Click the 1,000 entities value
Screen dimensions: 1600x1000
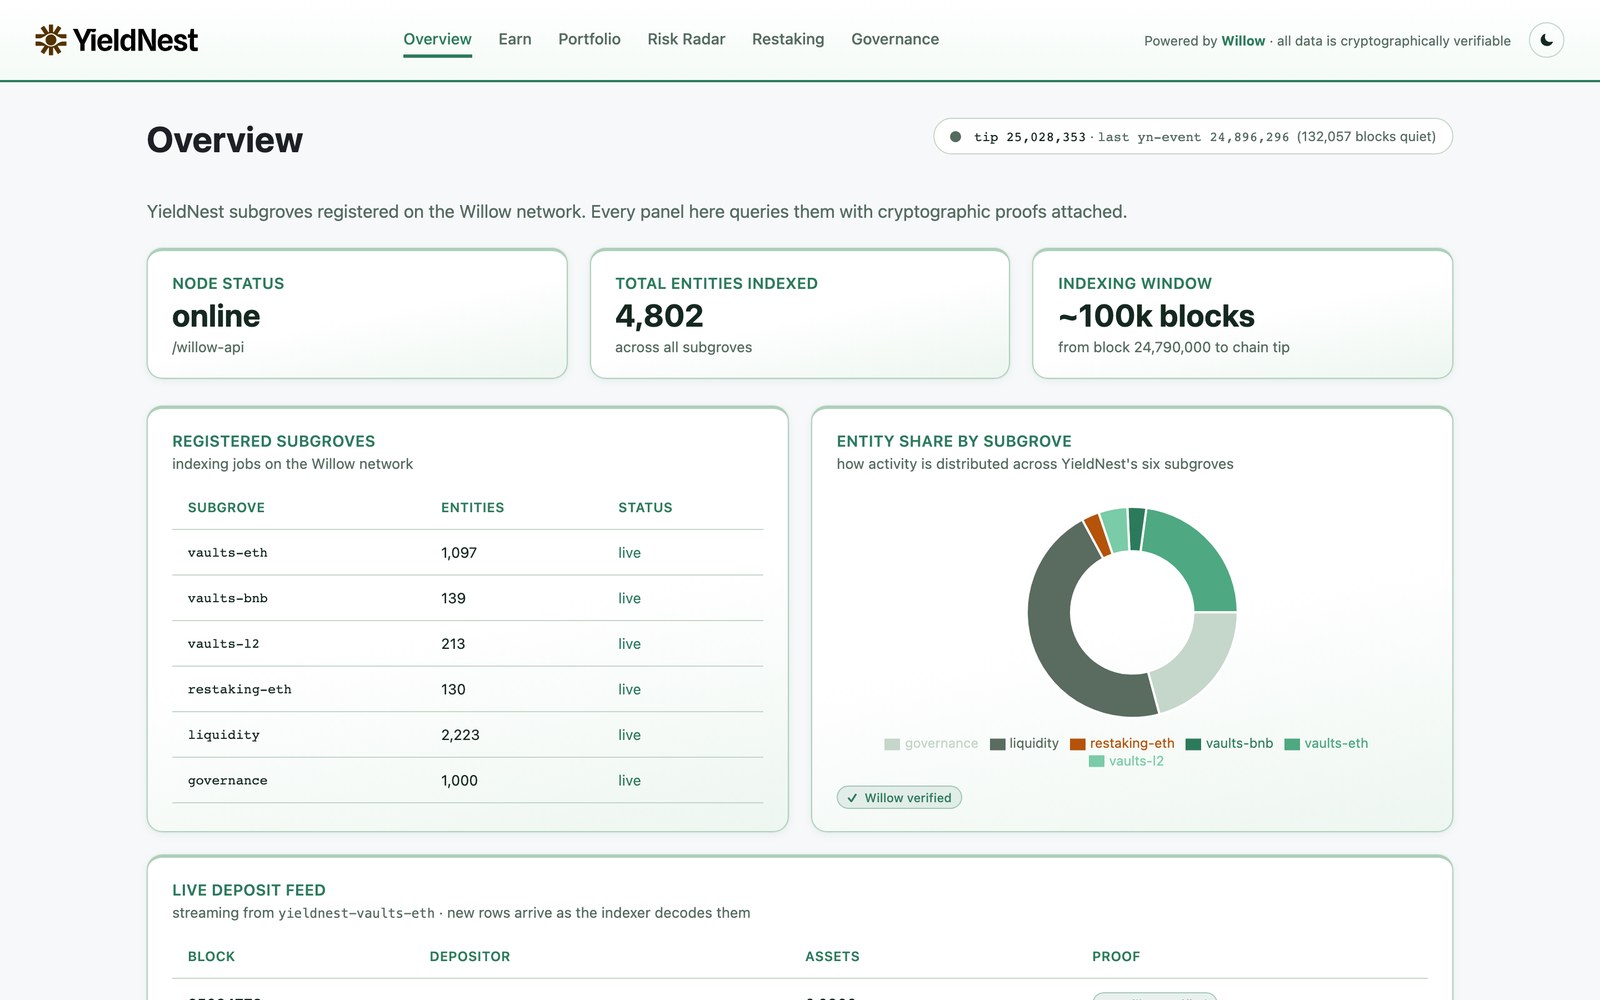[459, 781]
